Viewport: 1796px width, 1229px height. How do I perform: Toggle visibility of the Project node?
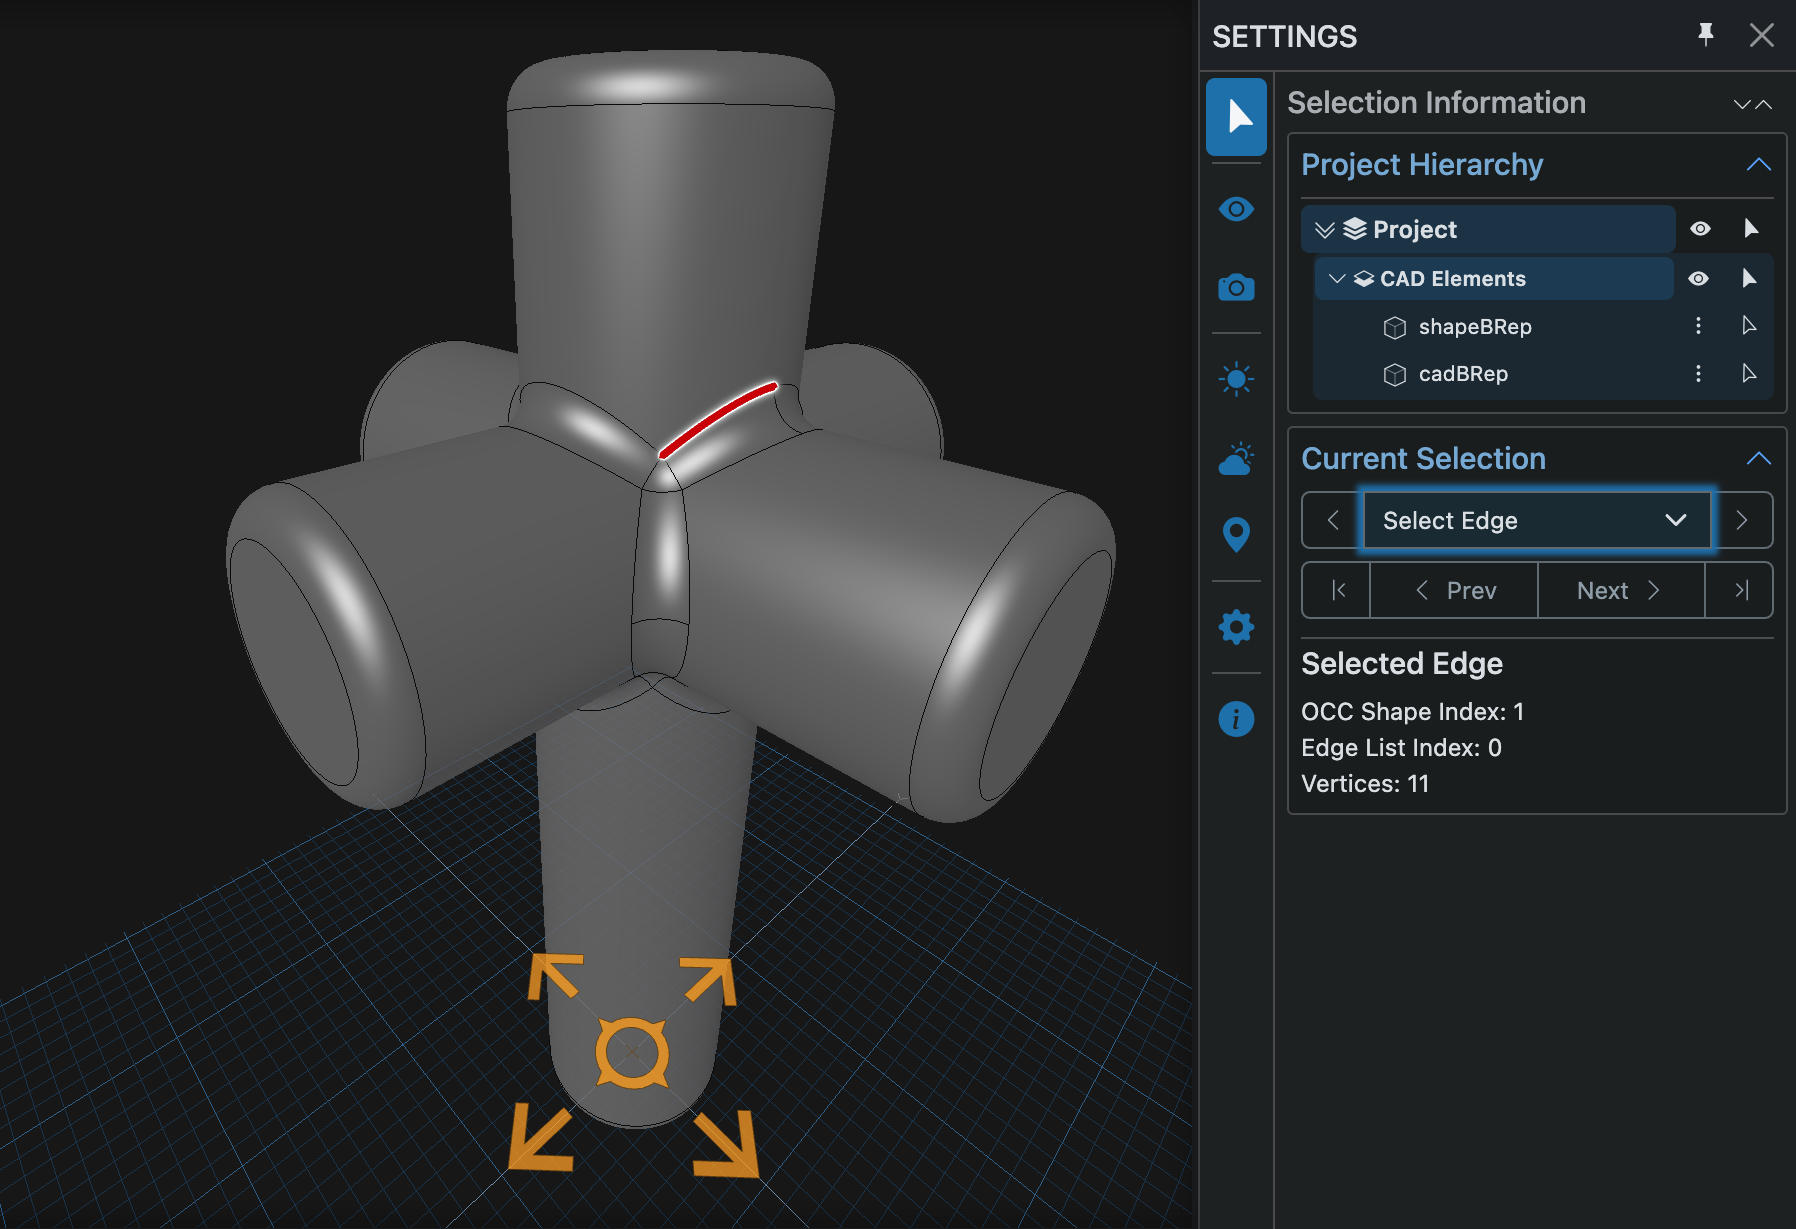1700,229
